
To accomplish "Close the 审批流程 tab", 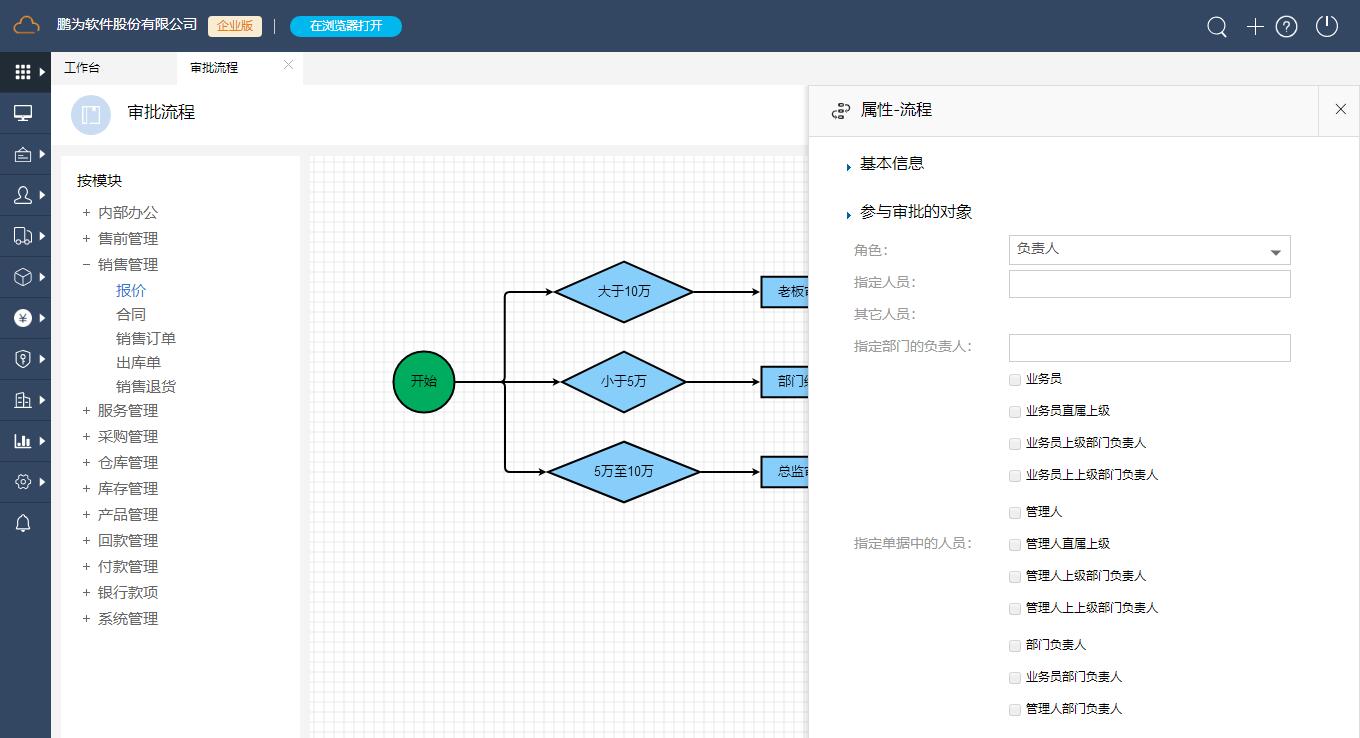I will click(288, 63).
